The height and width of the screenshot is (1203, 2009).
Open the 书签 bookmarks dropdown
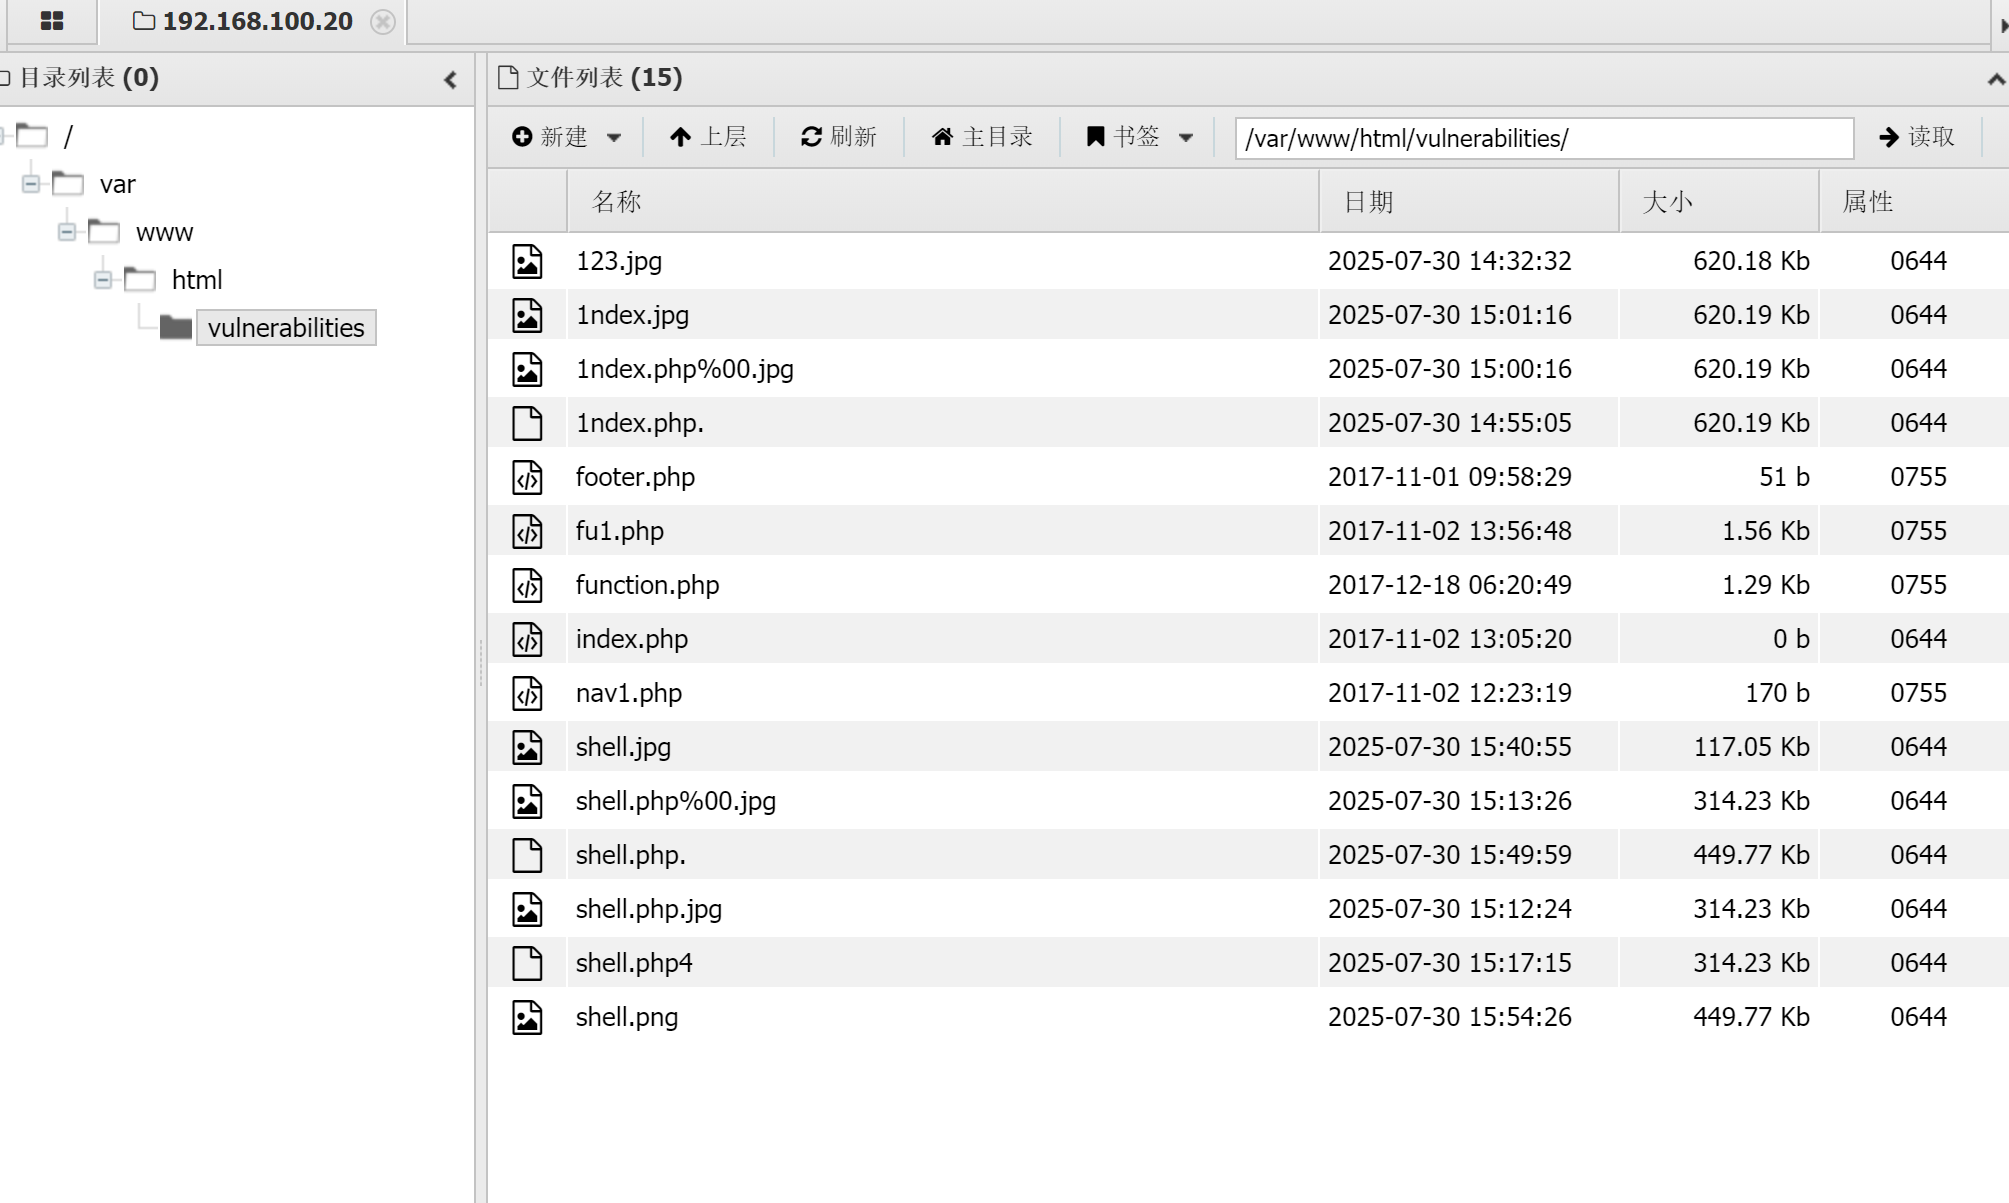click(1139, 137)
